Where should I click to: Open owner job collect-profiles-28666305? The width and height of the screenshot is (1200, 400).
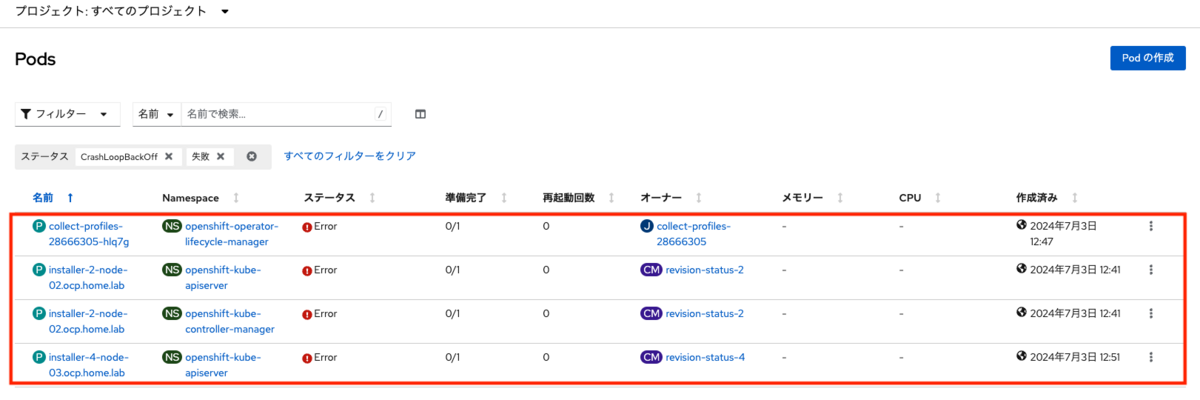point(693,234)
